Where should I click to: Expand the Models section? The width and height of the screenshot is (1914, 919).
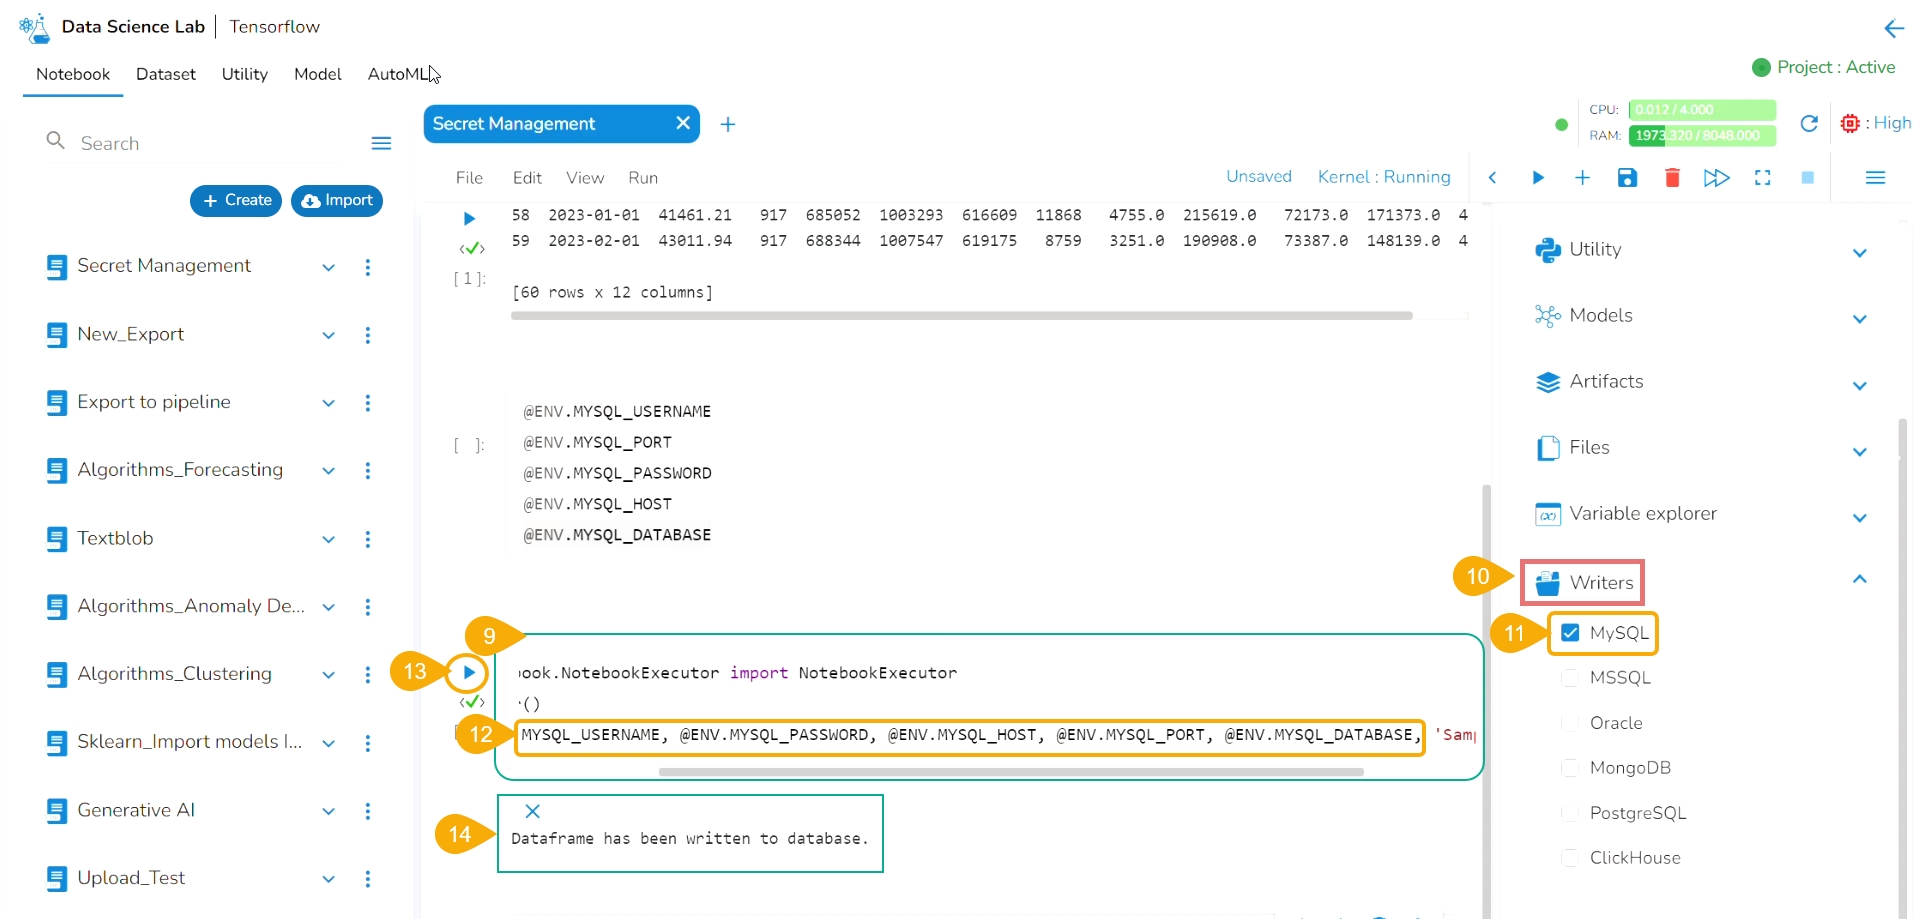click(x=1860, y=319)
